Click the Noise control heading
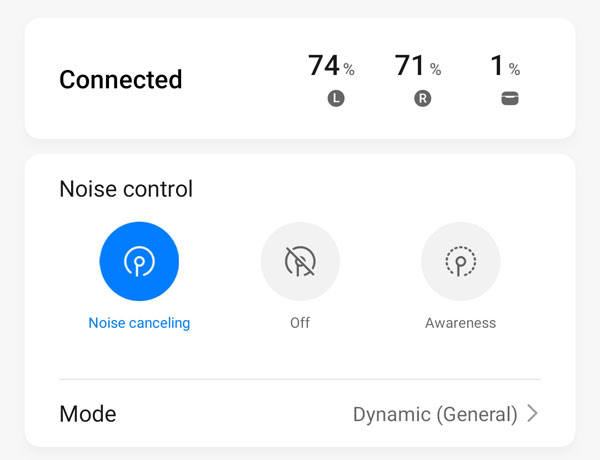 pyautogui.click(x=126, y=189)
